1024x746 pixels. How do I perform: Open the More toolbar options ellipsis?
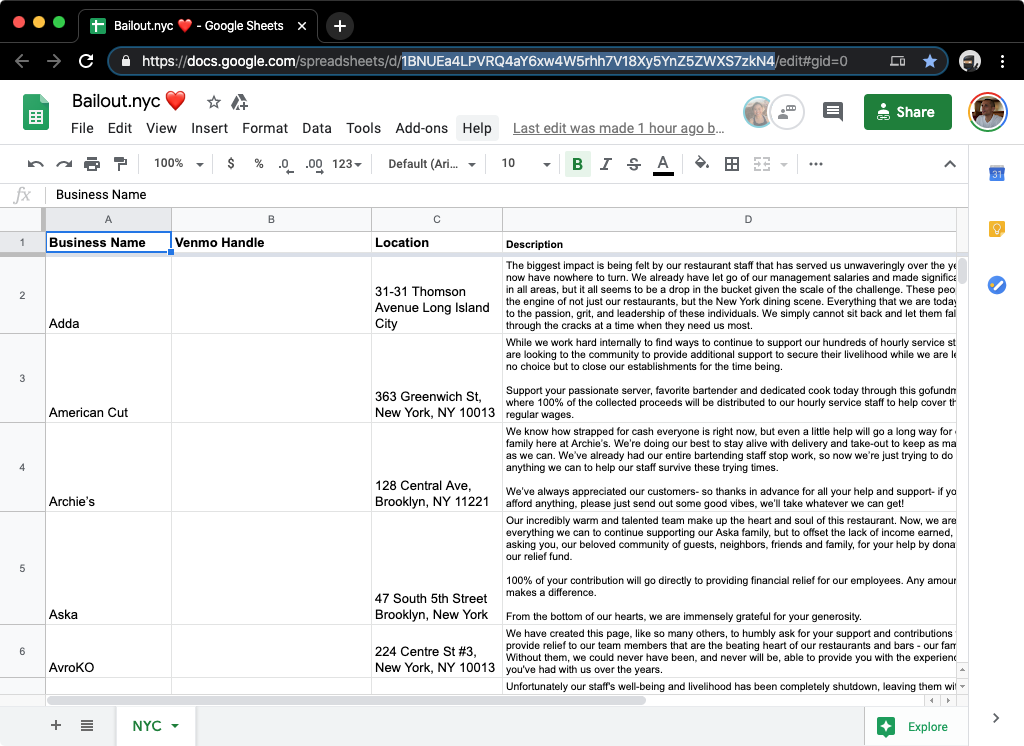[816, 164]
